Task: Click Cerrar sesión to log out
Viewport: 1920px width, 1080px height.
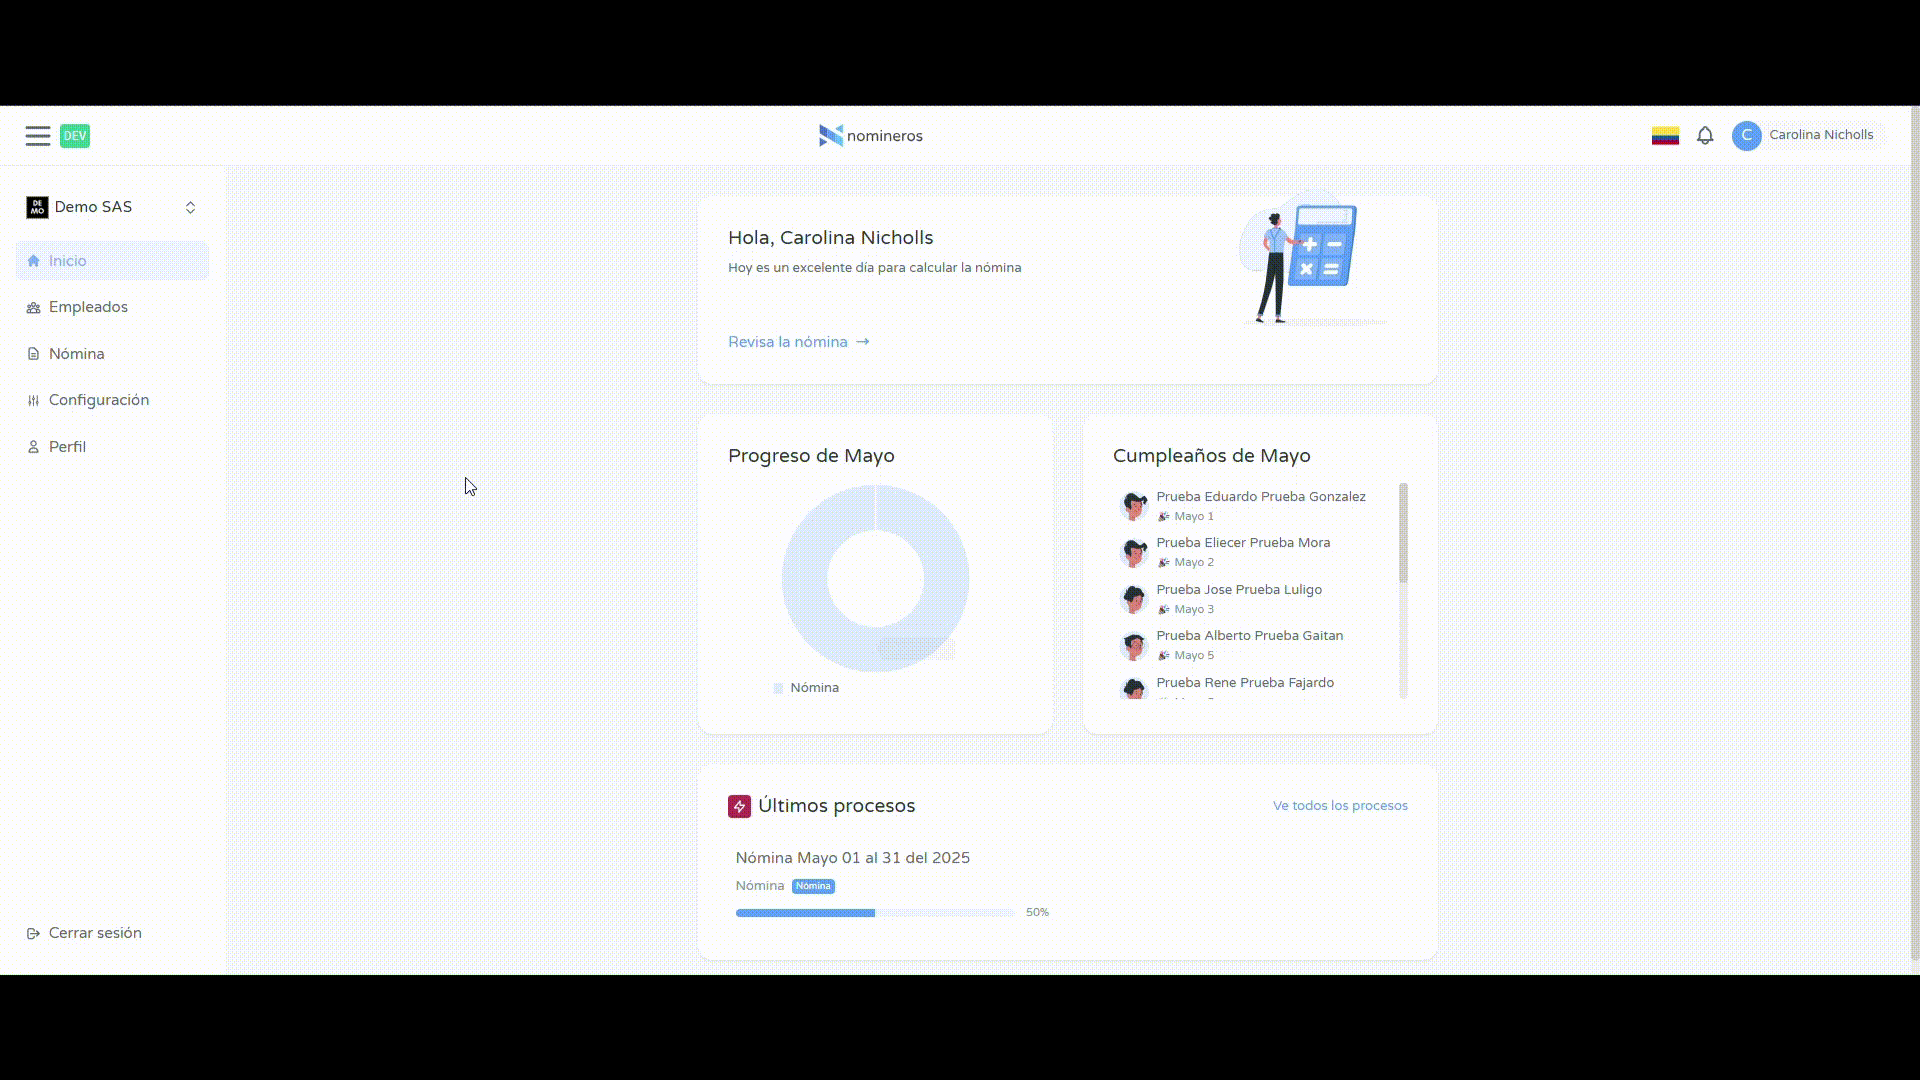Action: (x=94, y=933)
